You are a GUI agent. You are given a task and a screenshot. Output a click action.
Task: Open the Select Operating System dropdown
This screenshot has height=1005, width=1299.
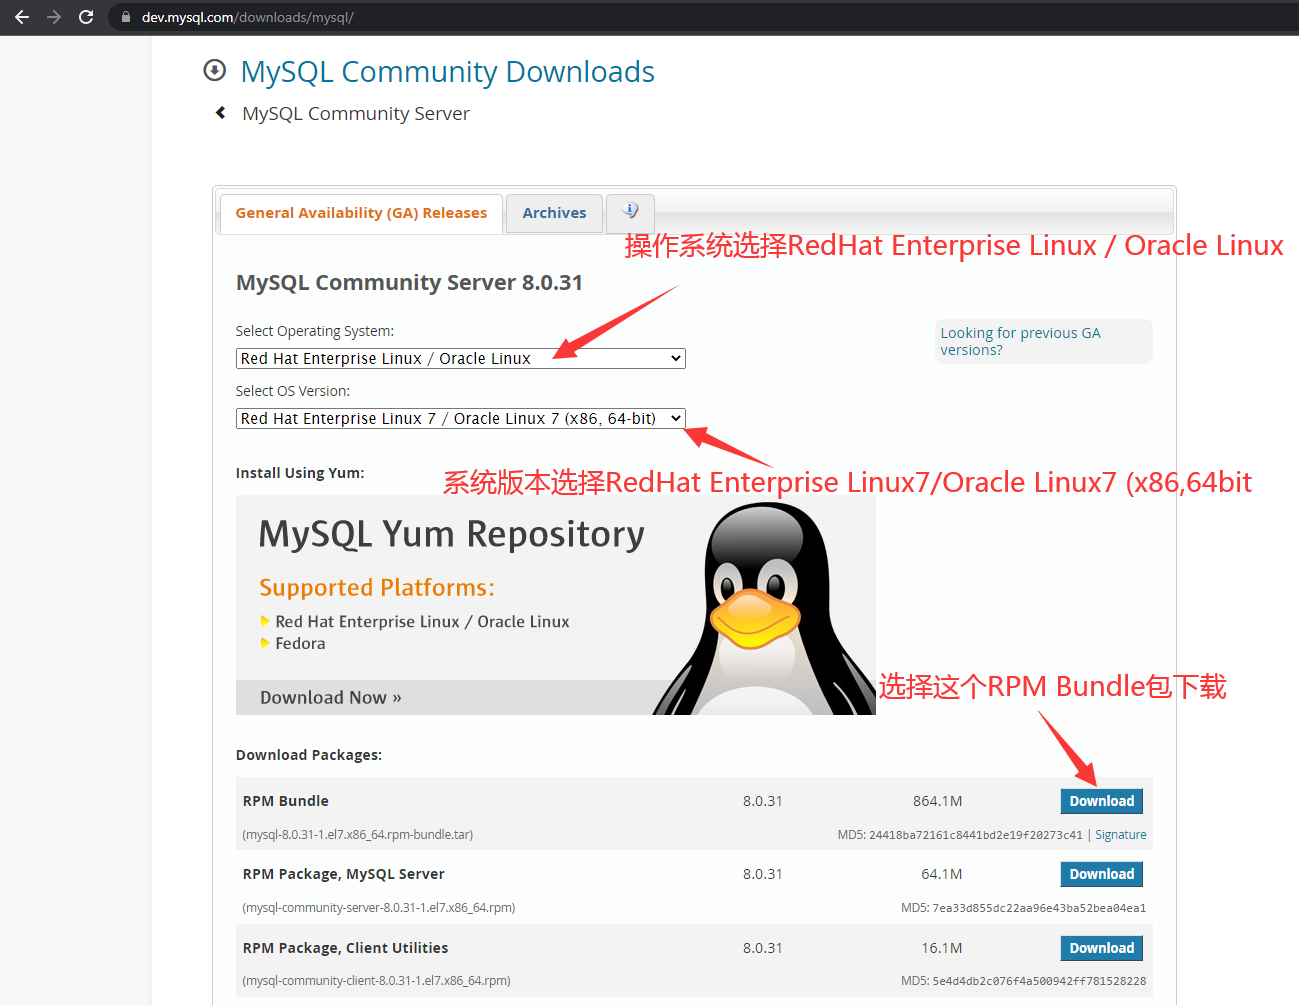pos(461,358)
